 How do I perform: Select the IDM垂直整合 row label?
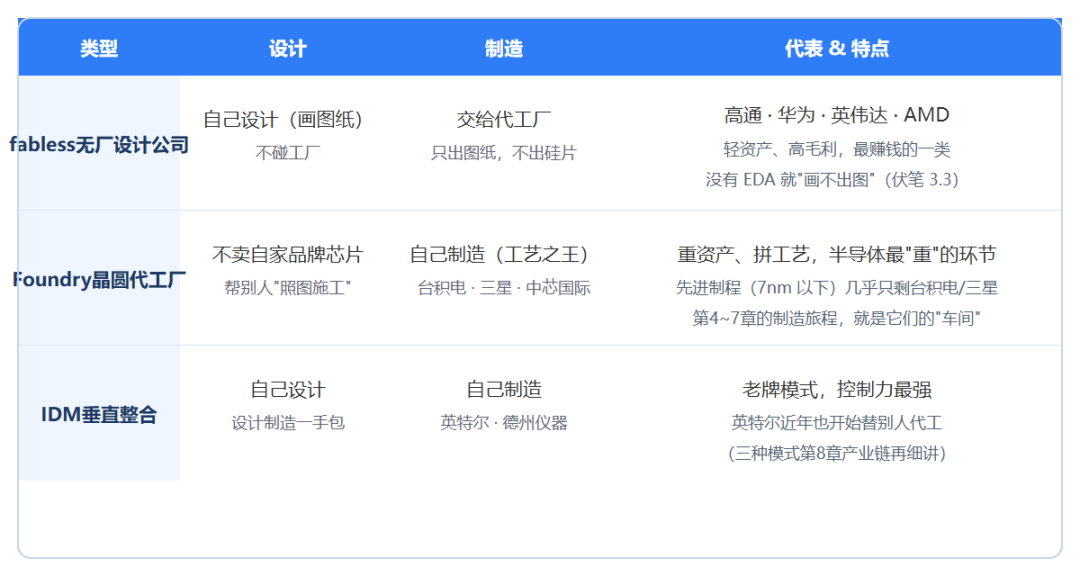tap(98, 415)
